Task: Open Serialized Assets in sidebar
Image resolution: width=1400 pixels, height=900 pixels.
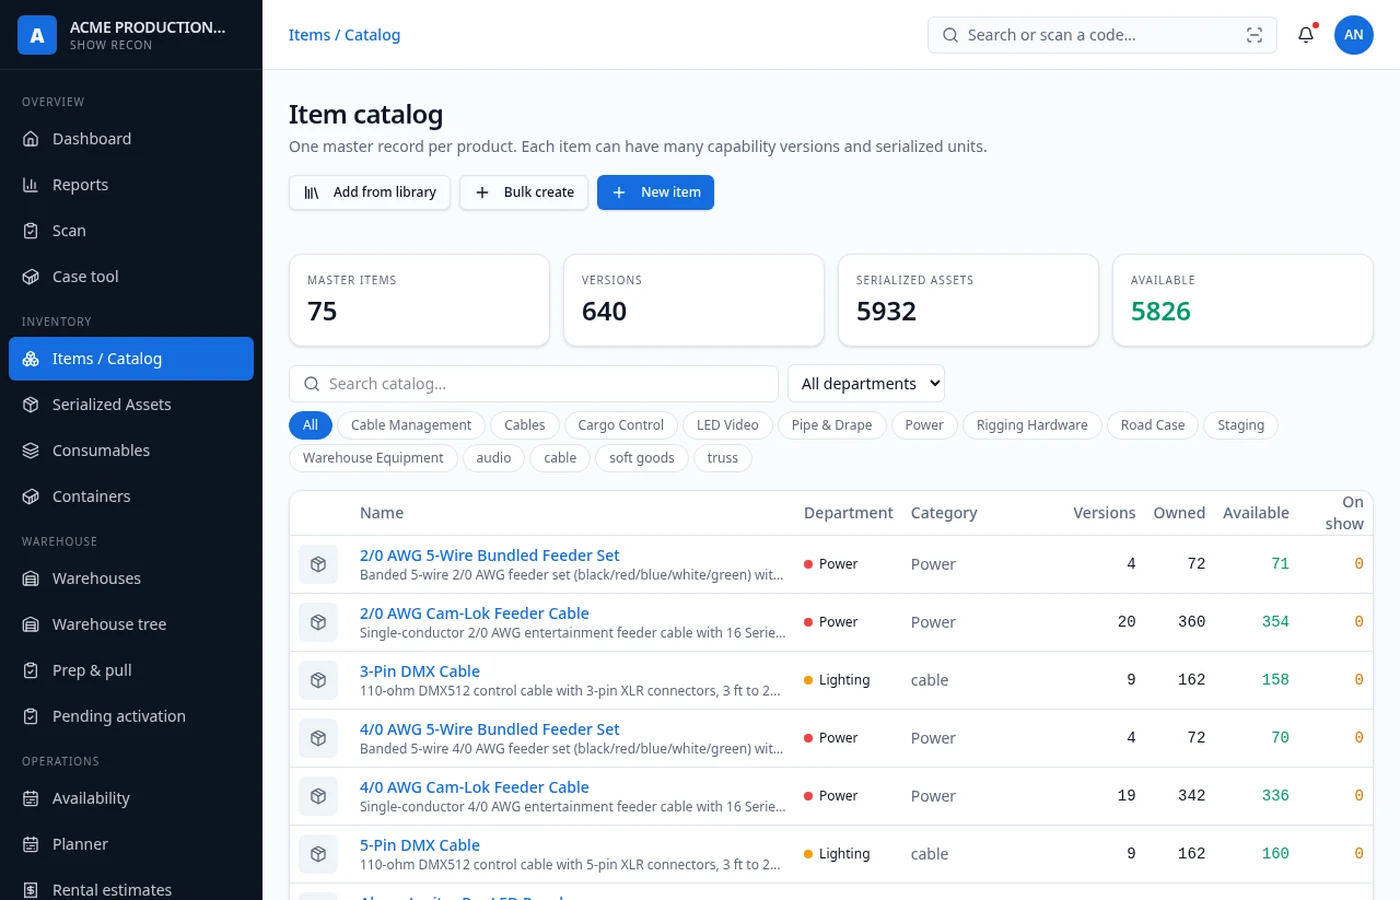Action: coord(131,405)
